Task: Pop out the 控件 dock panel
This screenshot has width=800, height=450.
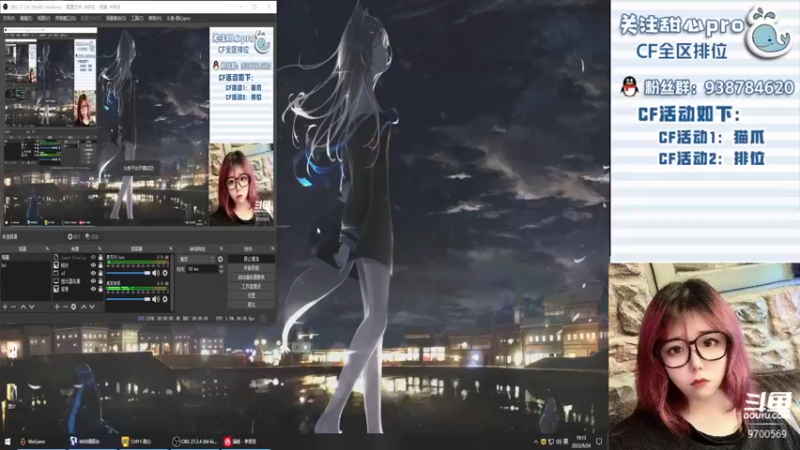Action: 272,248
